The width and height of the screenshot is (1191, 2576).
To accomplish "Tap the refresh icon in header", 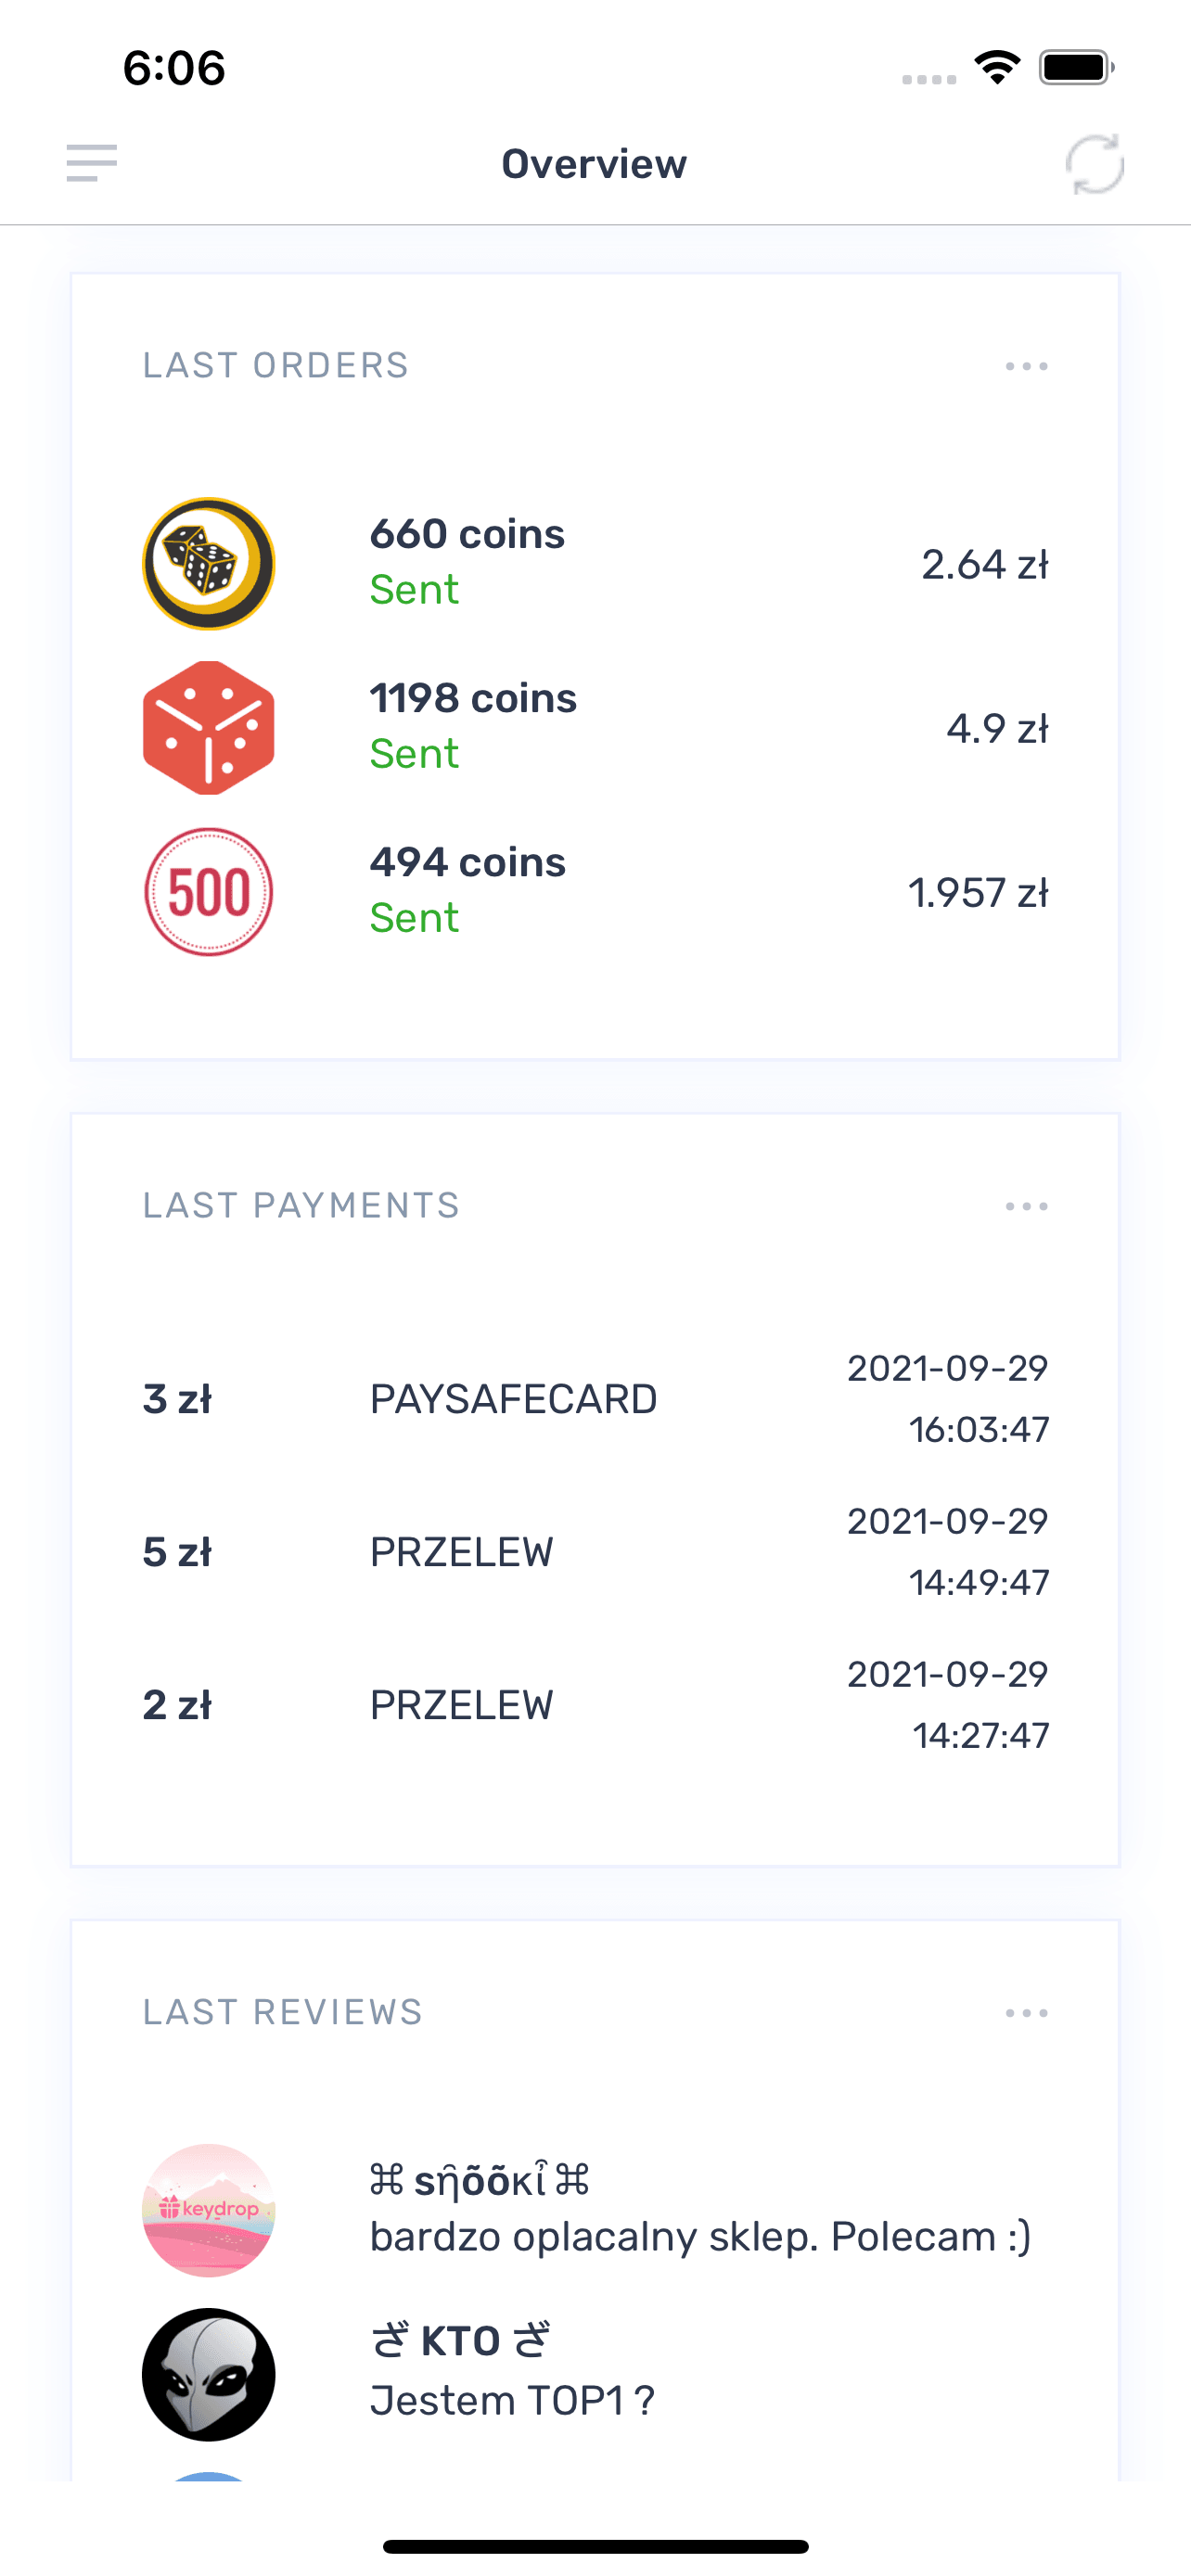I will pyautogui.click(x=1094, y=164).
